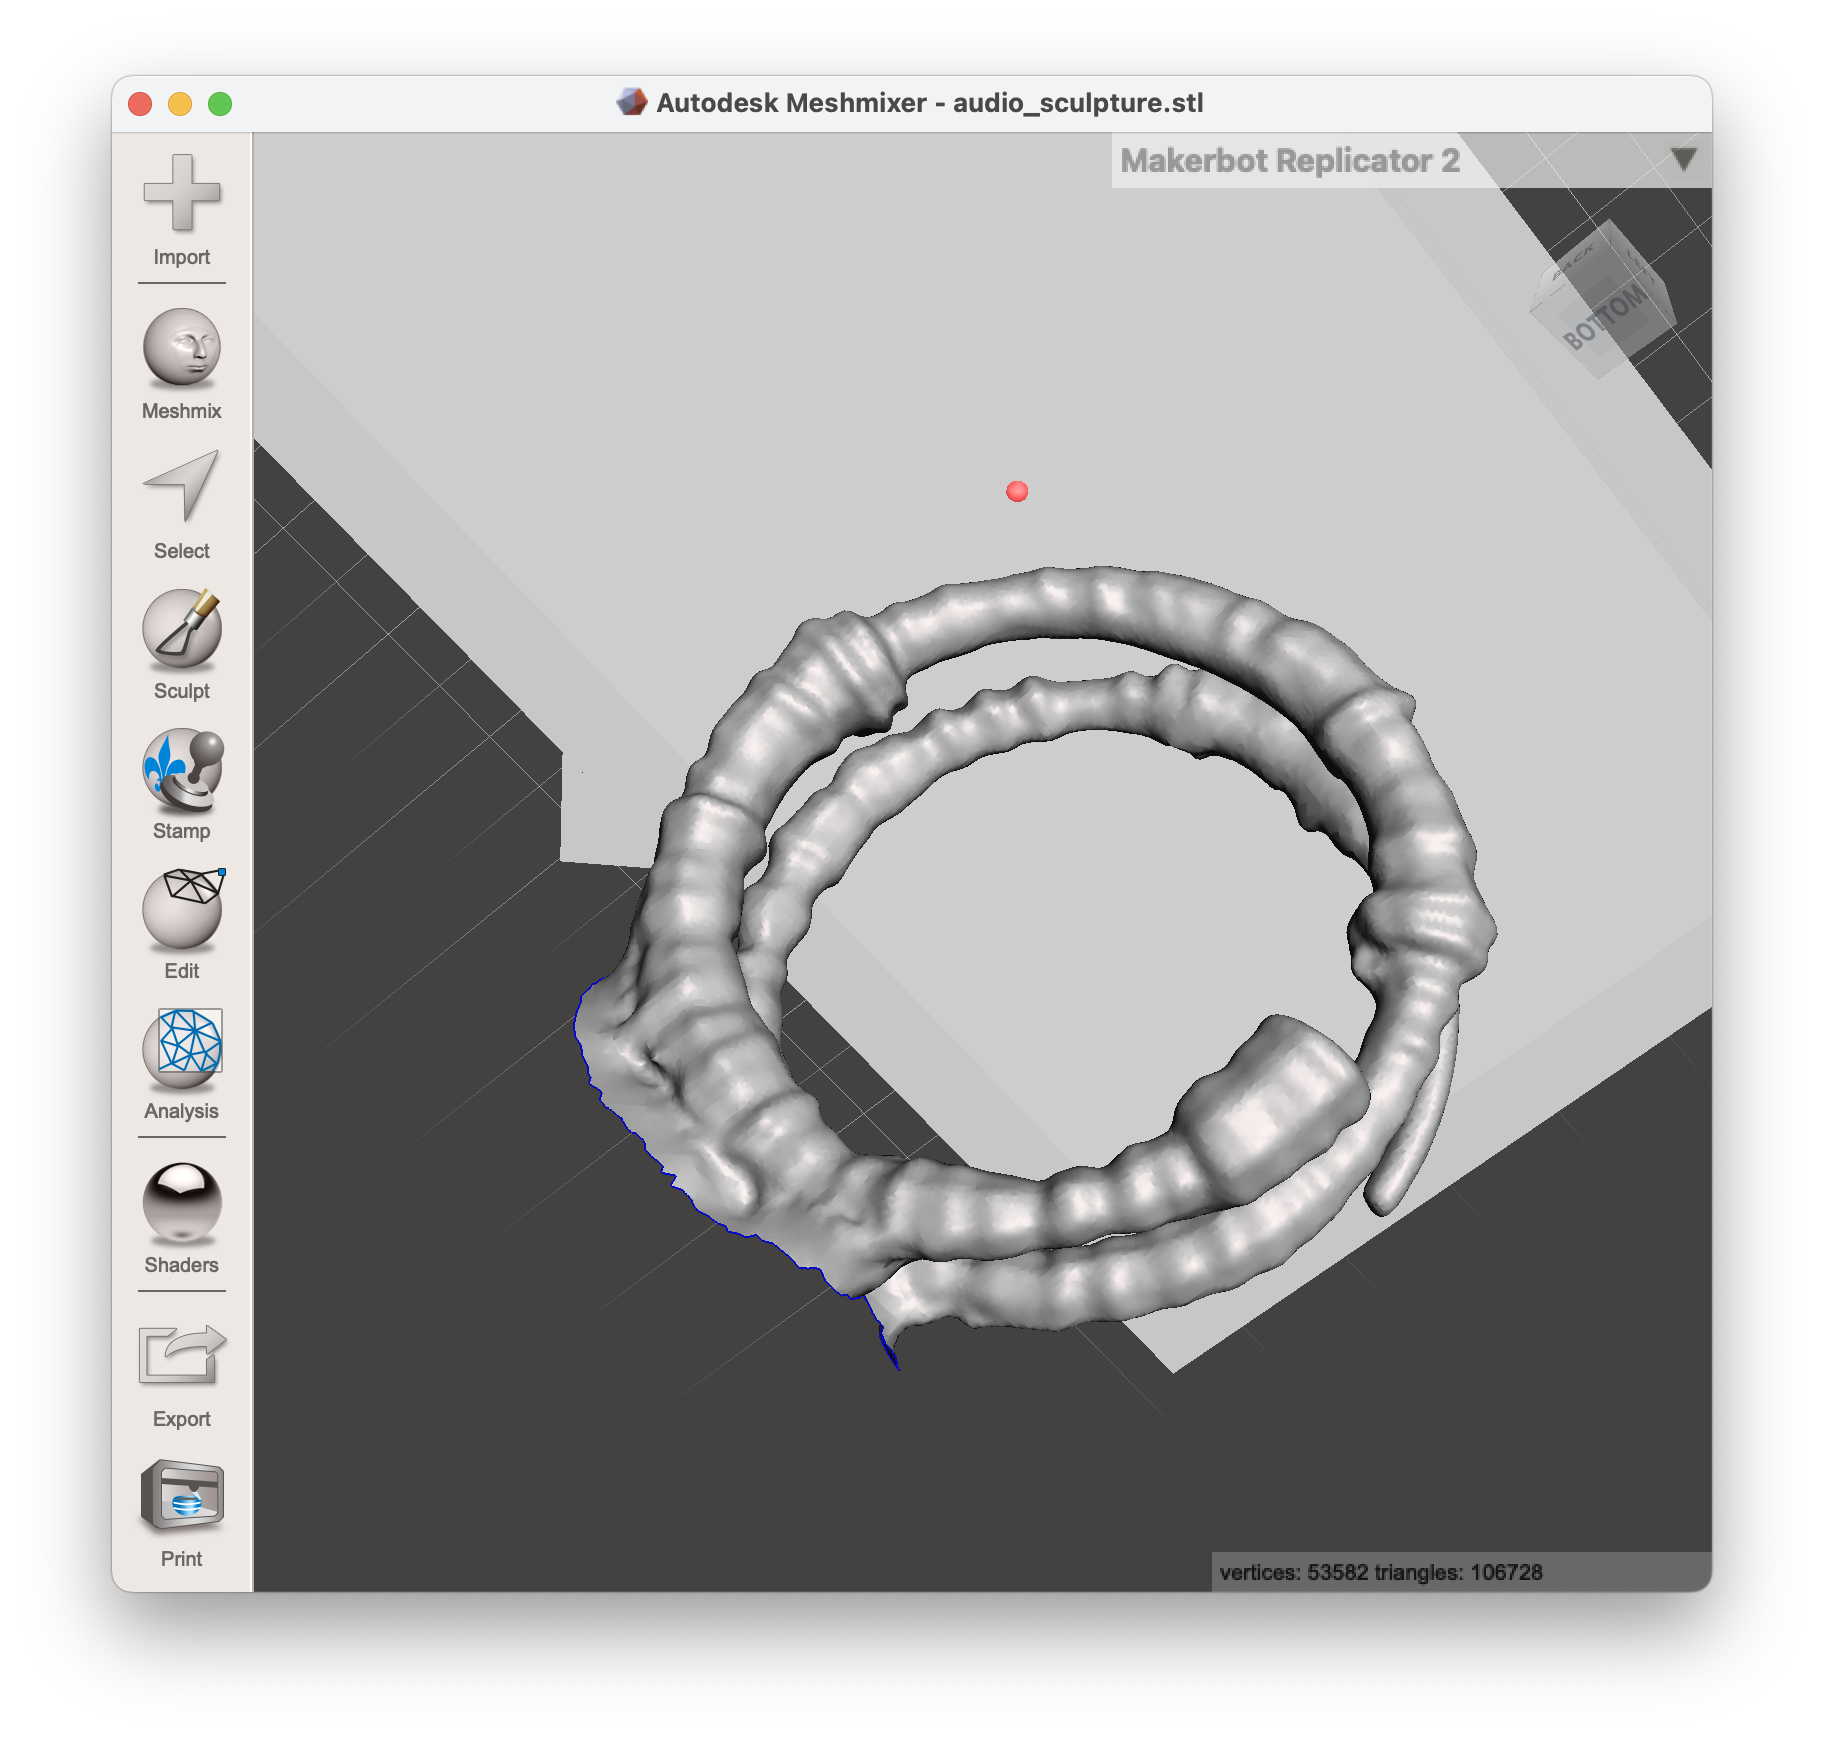Activate the Select arrow tool

(181, 487)
